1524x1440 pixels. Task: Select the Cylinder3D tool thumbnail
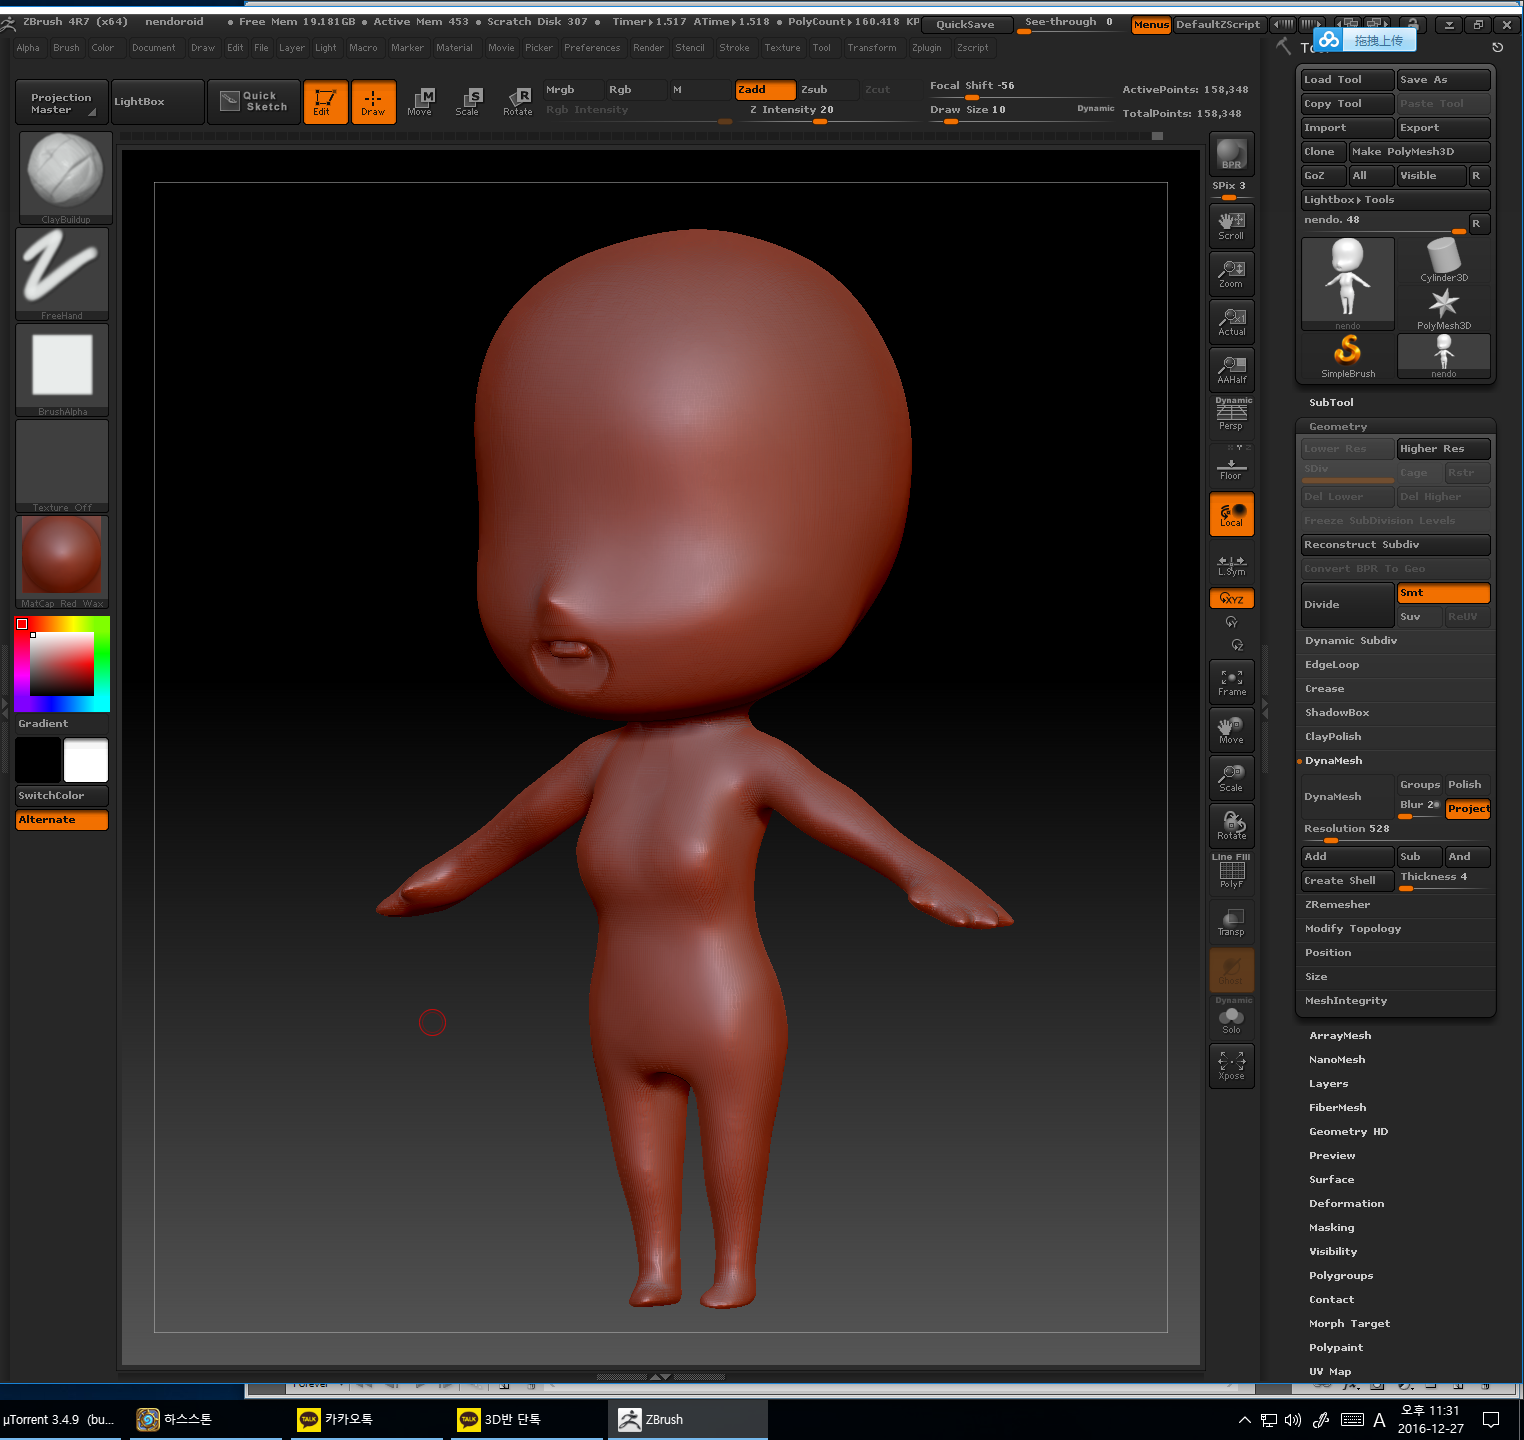(x=1443, y=260)
